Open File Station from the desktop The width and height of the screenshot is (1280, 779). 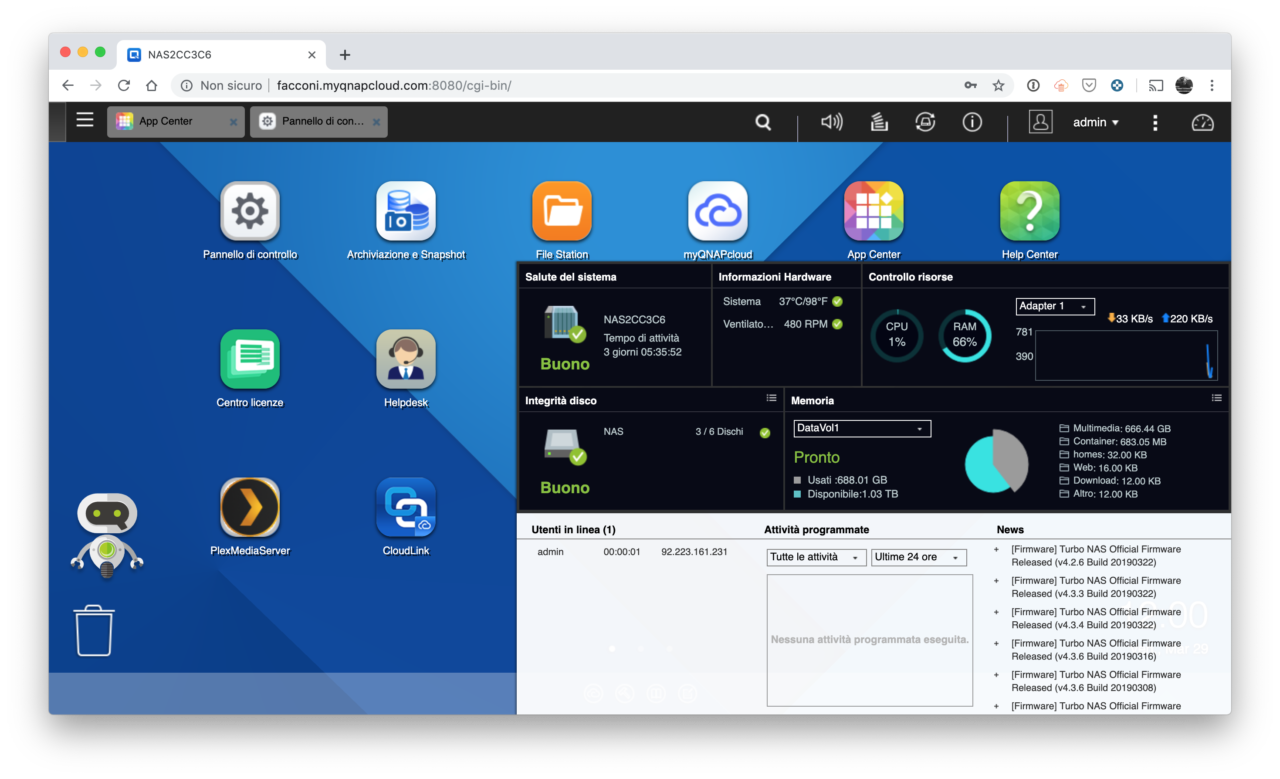(561, 211)
